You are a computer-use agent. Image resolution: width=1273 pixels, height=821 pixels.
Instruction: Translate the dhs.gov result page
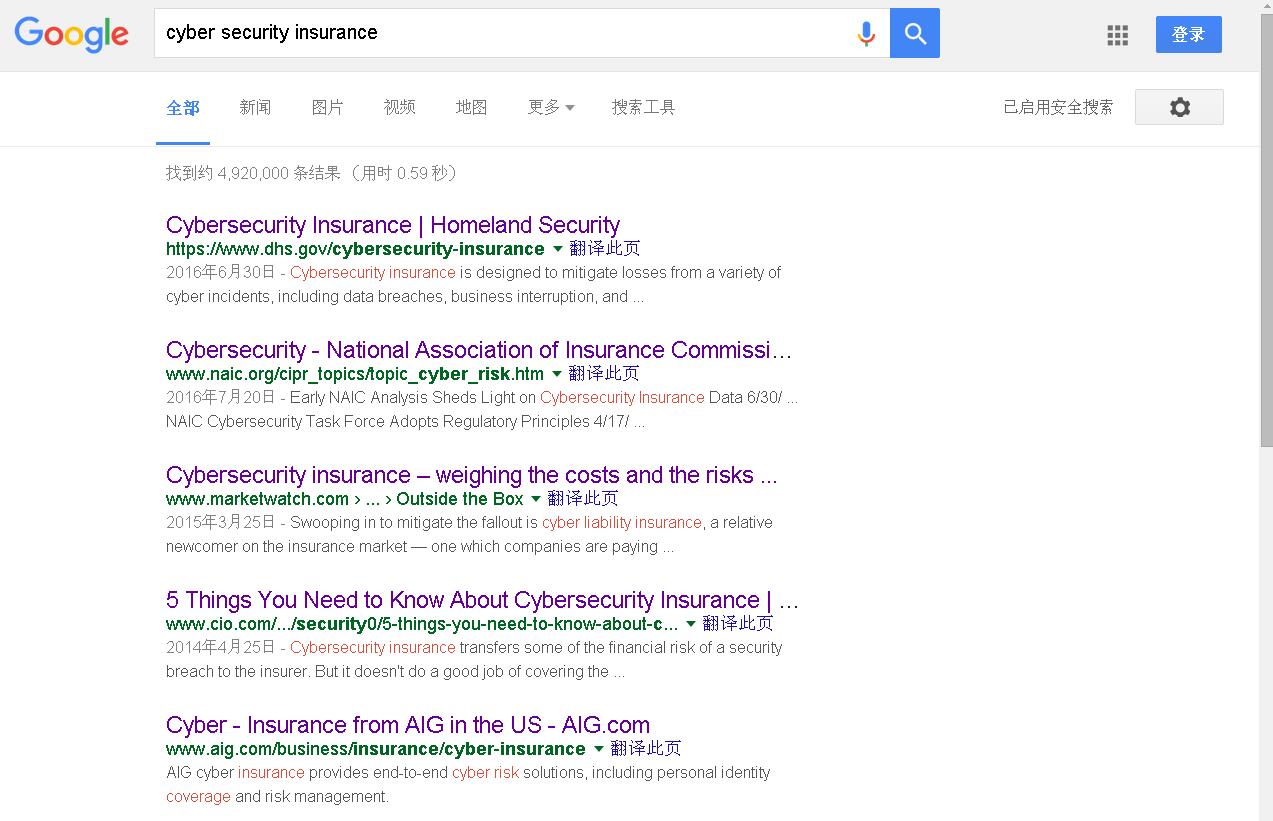click(x=605, y=248)
